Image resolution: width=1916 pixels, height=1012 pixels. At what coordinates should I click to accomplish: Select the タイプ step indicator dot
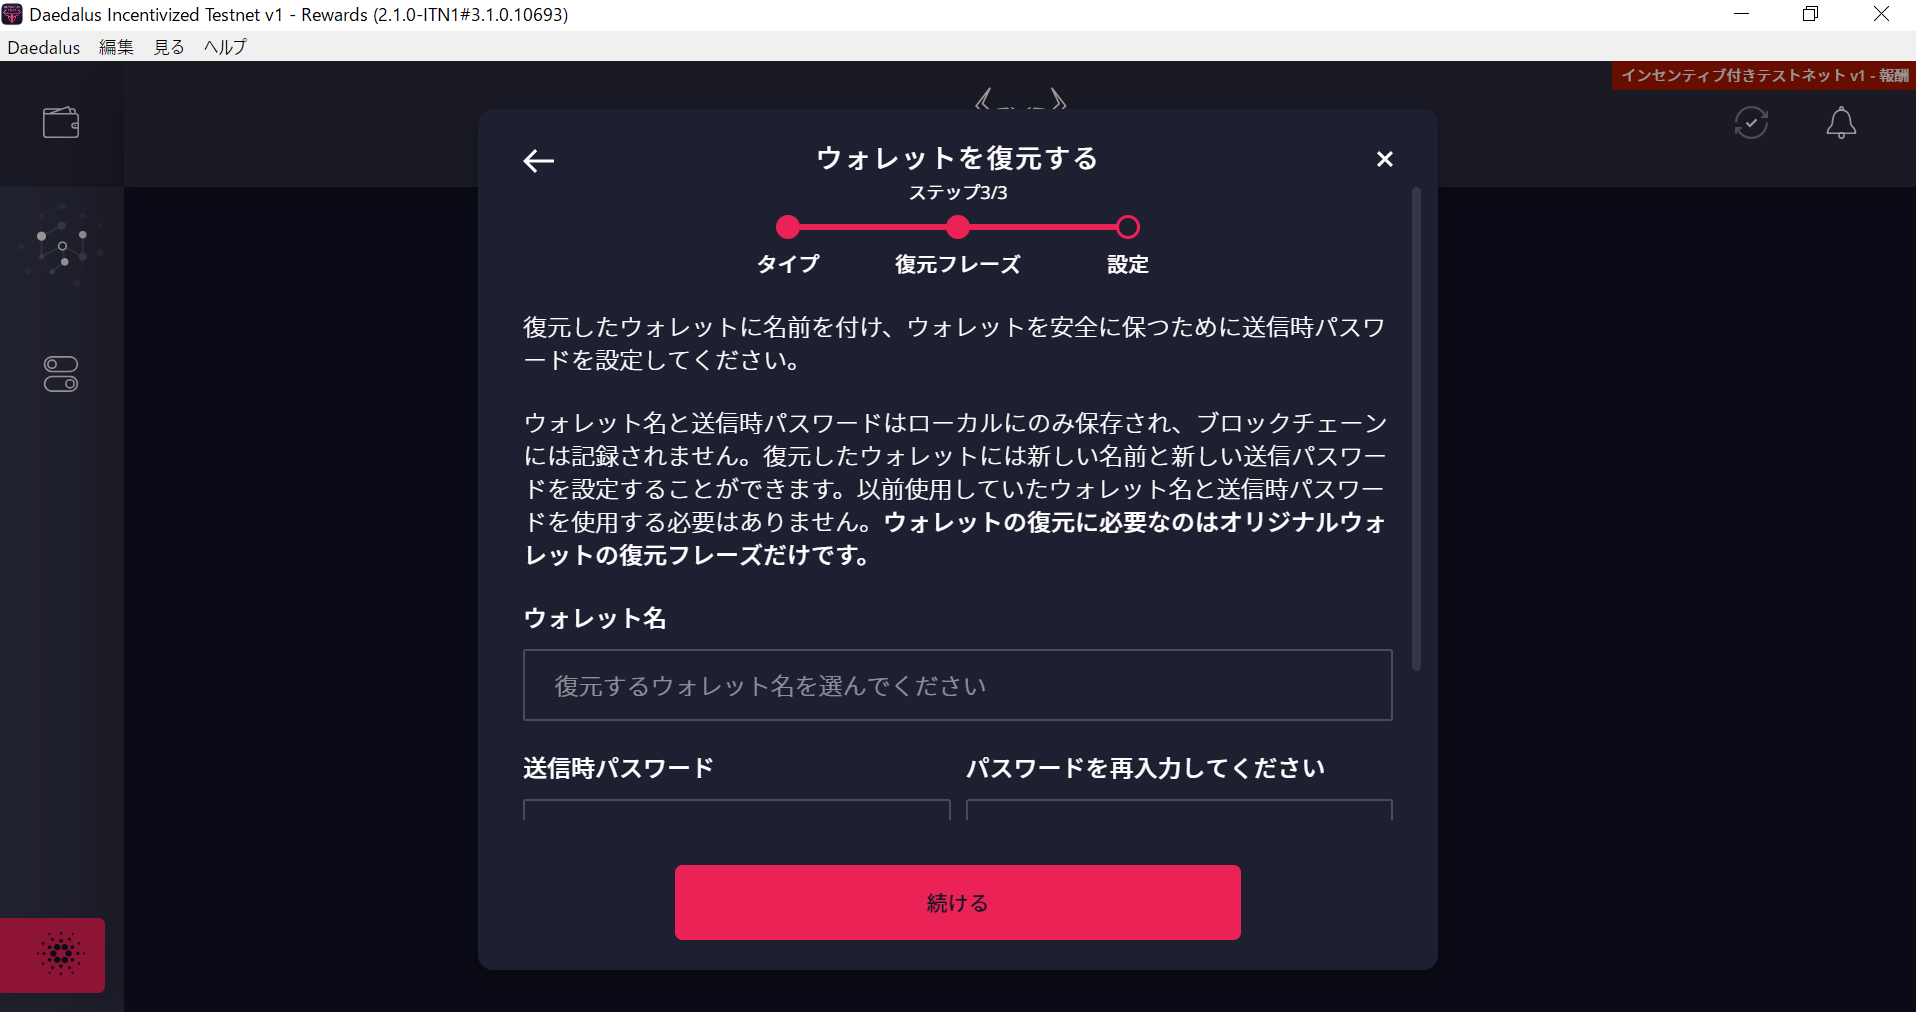coord(788,227)
